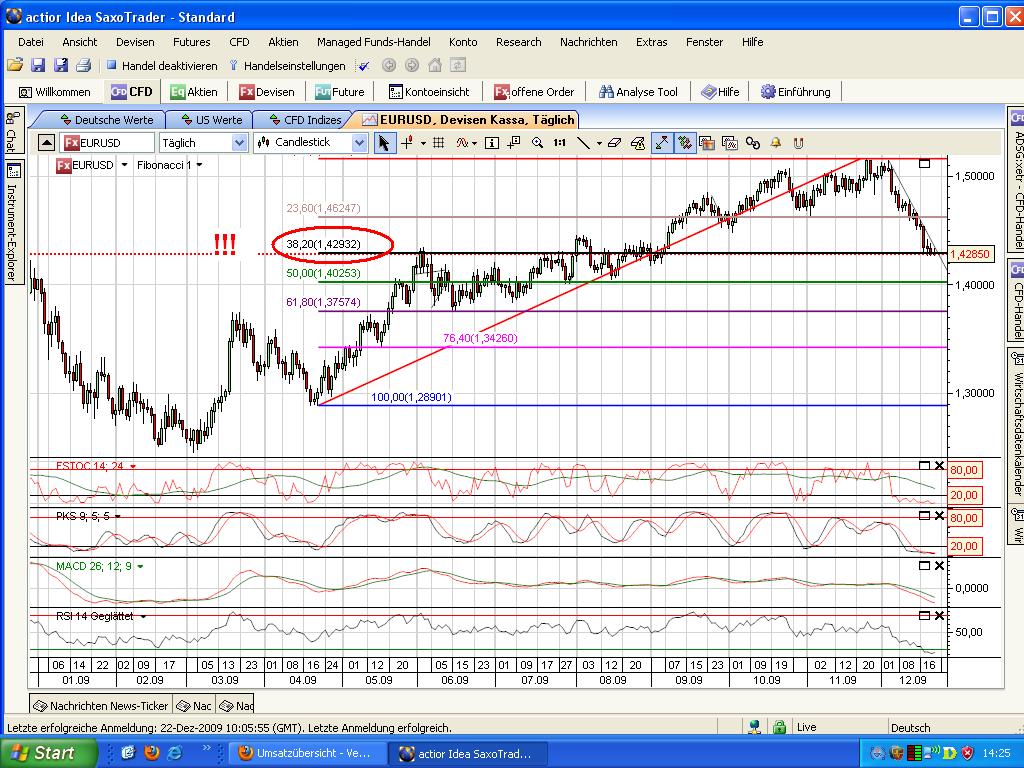Open Handelseinstellungen
The image size is (1024, 768).
294,65
